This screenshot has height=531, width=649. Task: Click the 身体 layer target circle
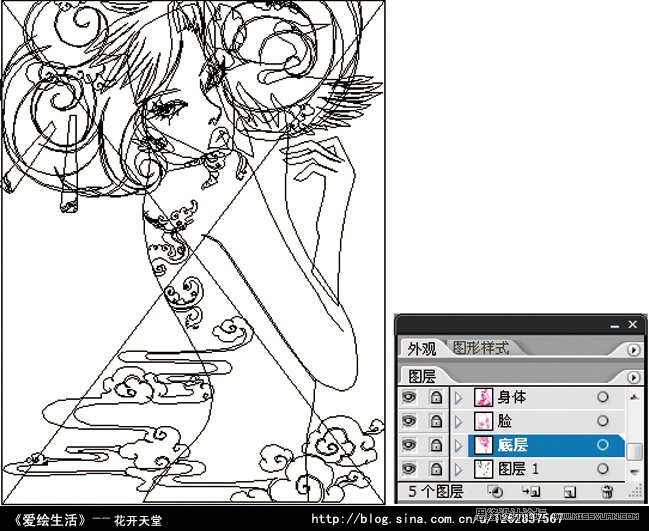603,397
